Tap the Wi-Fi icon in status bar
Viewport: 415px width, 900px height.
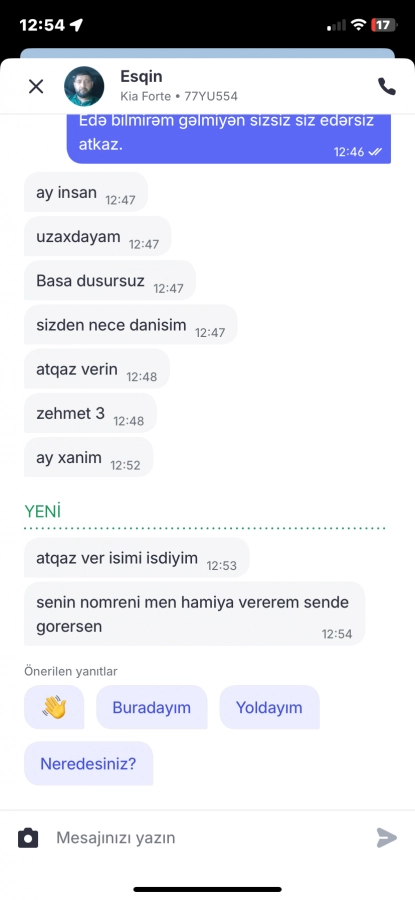click(359, 25)
